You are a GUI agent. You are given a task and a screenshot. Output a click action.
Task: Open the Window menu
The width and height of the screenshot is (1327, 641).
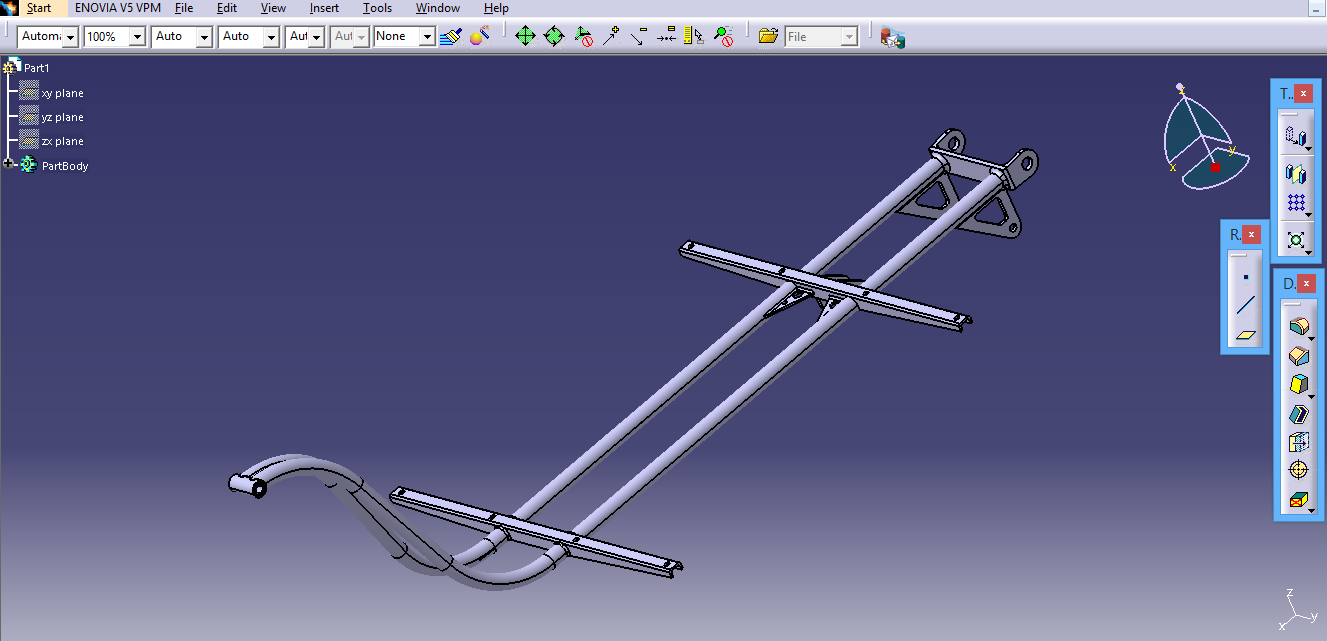437,8
